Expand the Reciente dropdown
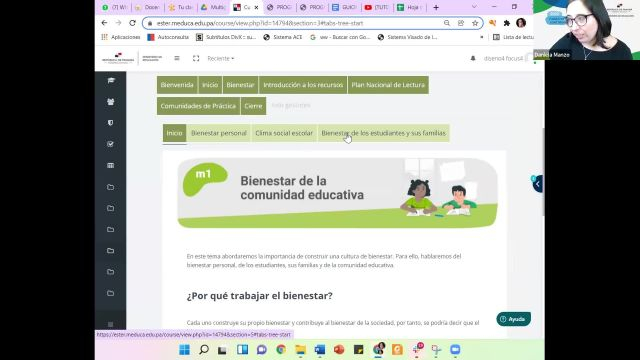The height and width of the screenshot is (360, 640). (221, 58)
